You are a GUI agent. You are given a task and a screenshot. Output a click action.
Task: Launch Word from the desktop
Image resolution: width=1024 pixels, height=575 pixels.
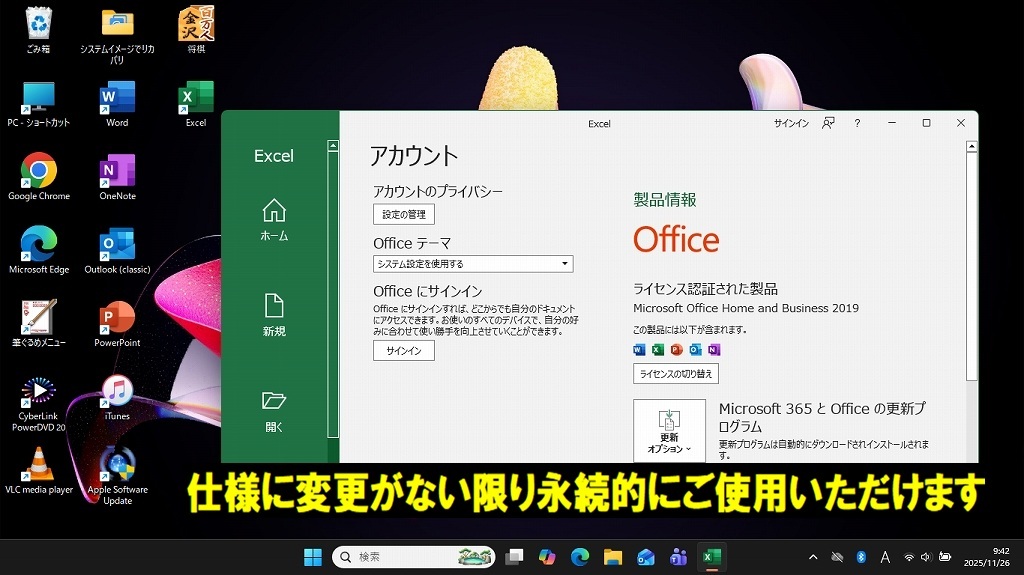click(118, 103)
